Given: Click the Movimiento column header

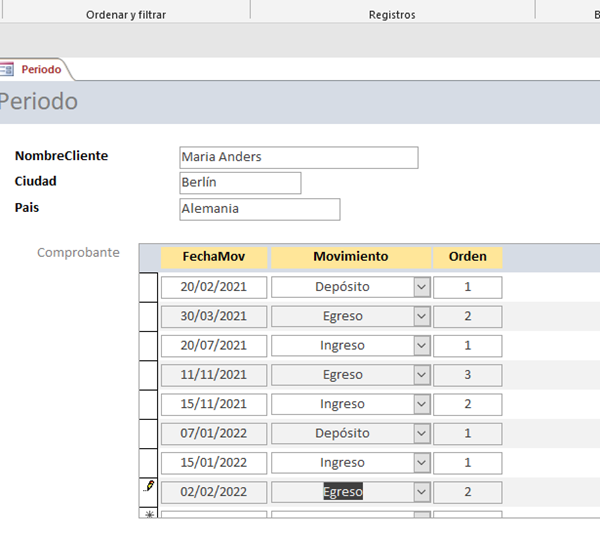Looking at the screenshot, I should 350,257.
